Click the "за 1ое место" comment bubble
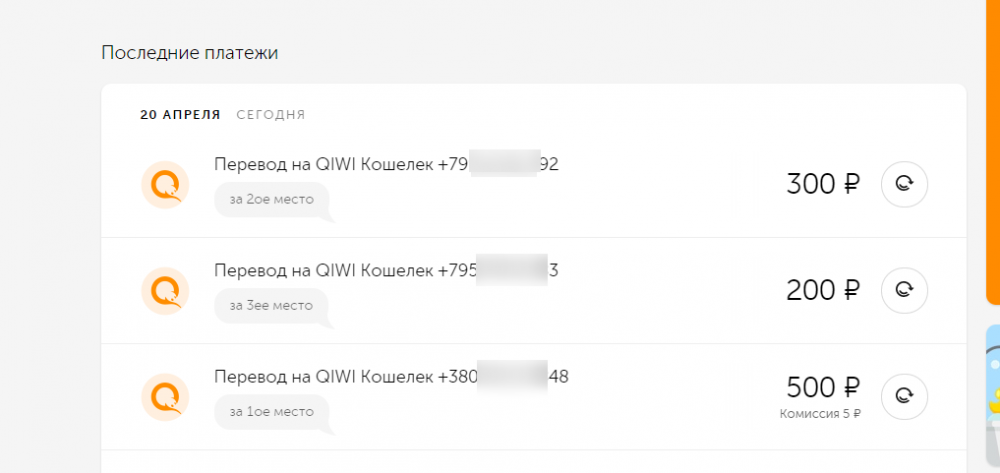 click(271, 411)
